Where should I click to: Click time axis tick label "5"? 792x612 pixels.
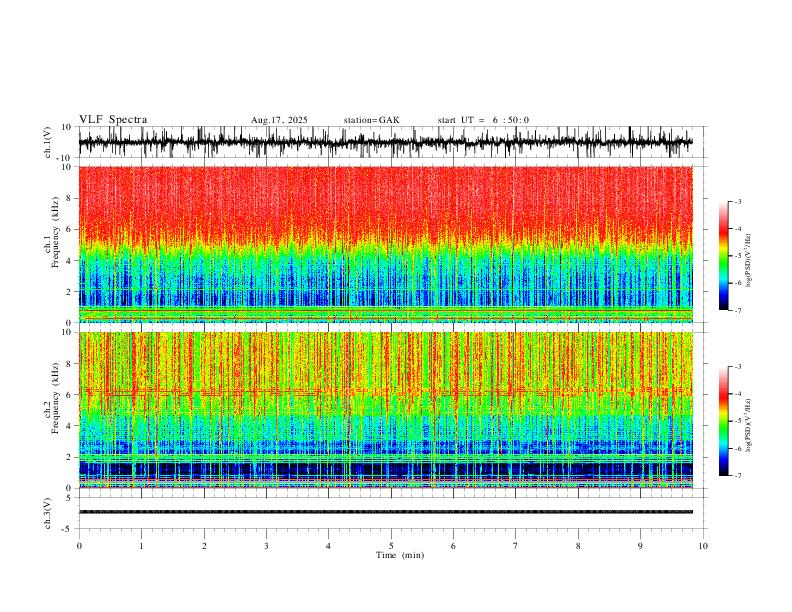pyautogui.click(x=391, y=546)
